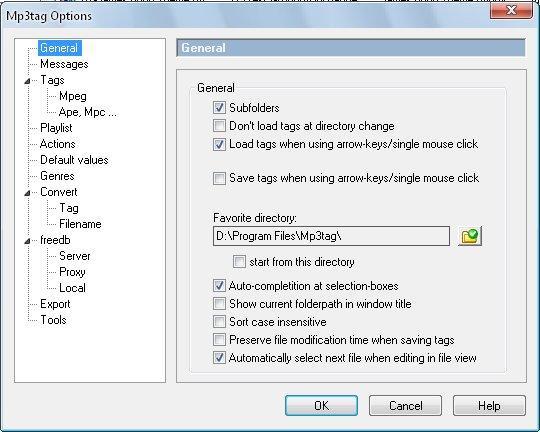Image resolution: width=540 pixels, height=432 pixels.
Task: Open Help for the options dialog
Action: 489,405
